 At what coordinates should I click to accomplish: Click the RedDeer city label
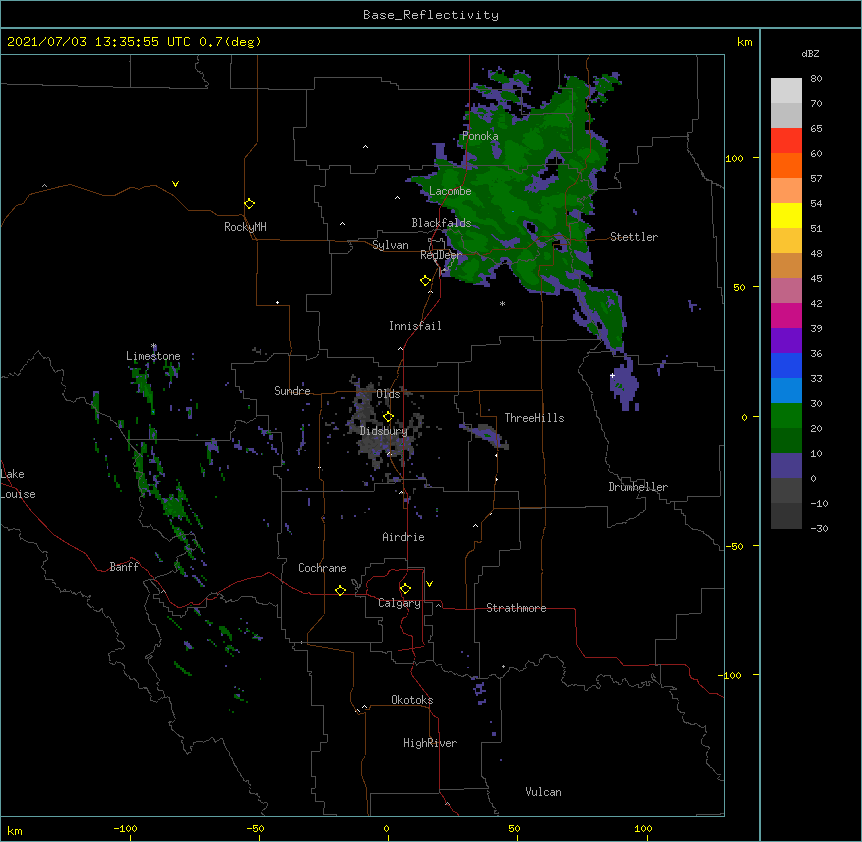(x=441, y=255)
